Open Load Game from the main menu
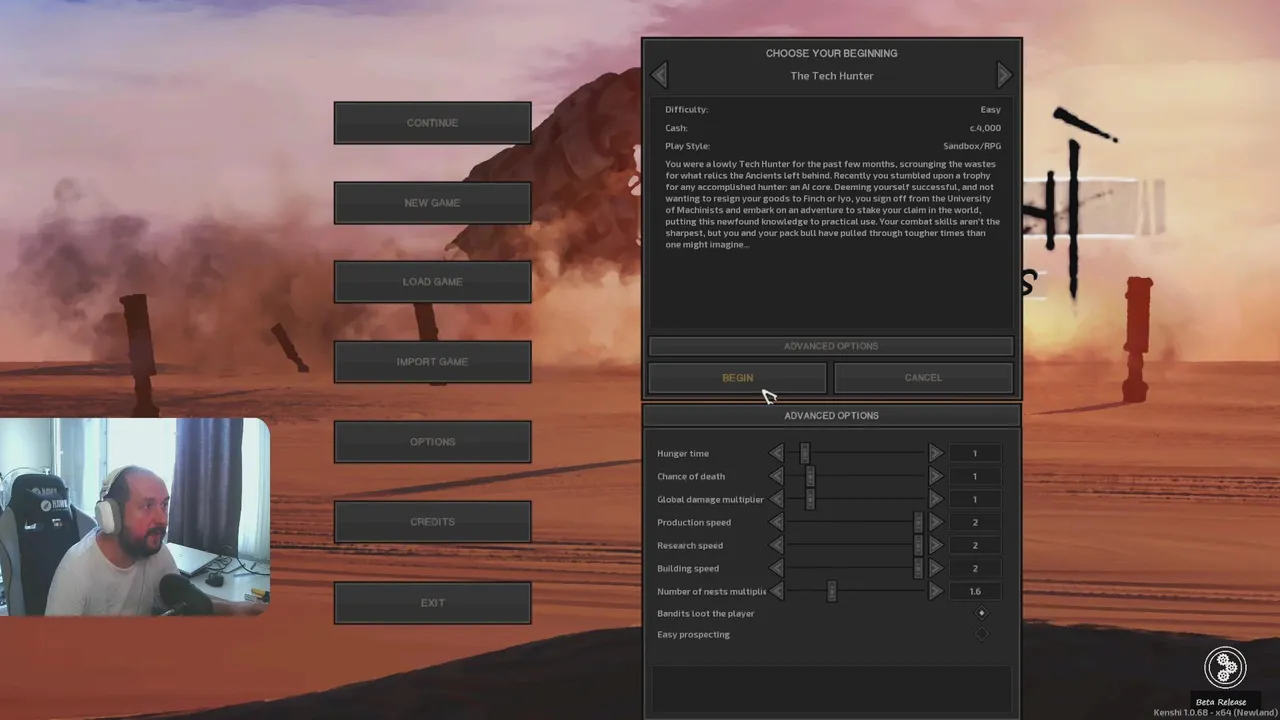The width and height of the screenshot is (1280, 720). 432,282
